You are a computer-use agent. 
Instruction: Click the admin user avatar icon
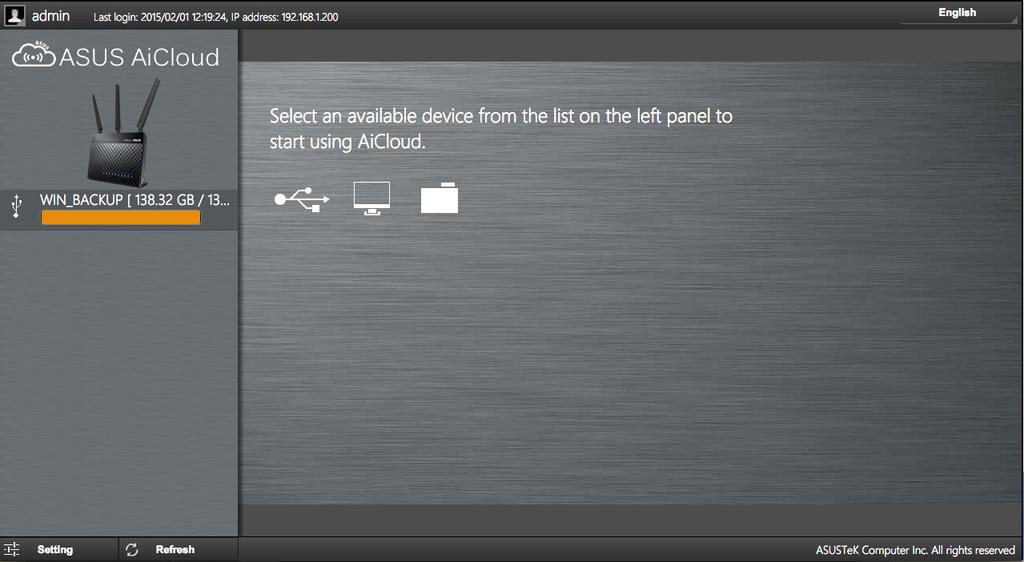click(x=14, y=16)
